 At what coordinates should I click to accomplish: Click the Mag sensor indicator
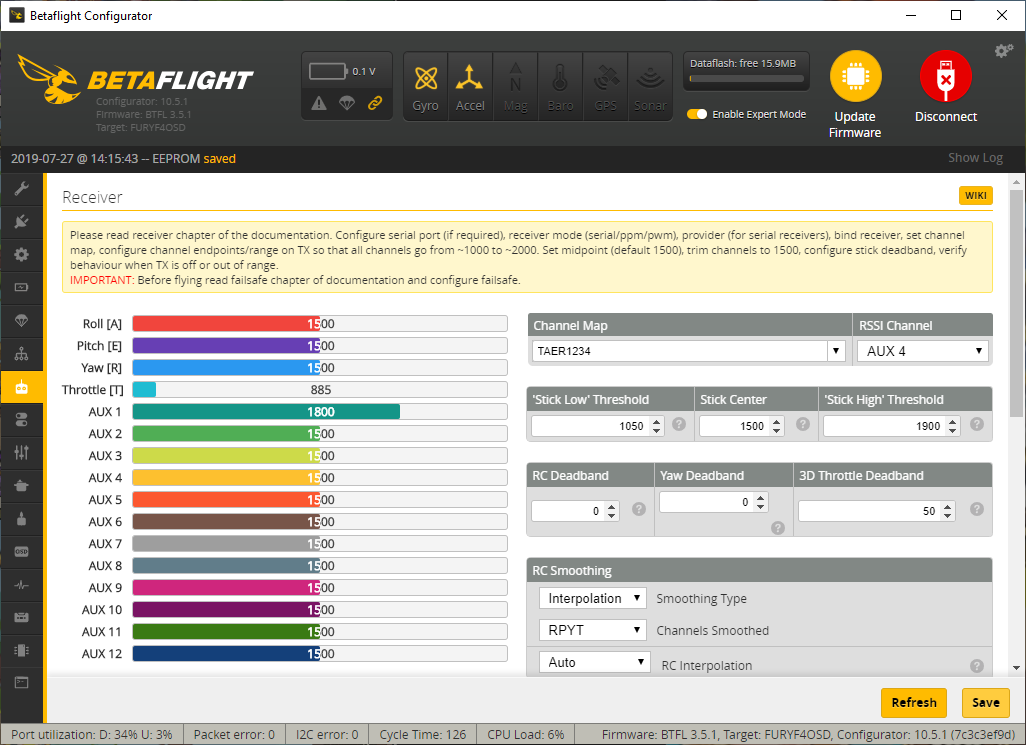tap(515, 86)
